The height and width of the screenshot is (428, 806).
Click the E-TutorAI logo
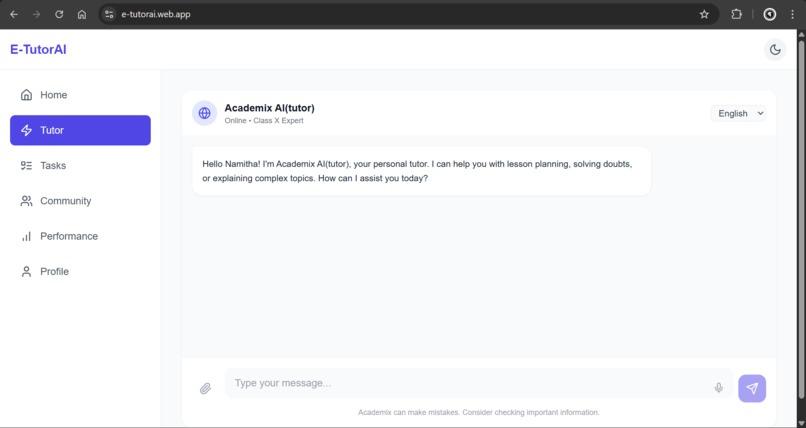pyautogui.click(x=38, y=50)
